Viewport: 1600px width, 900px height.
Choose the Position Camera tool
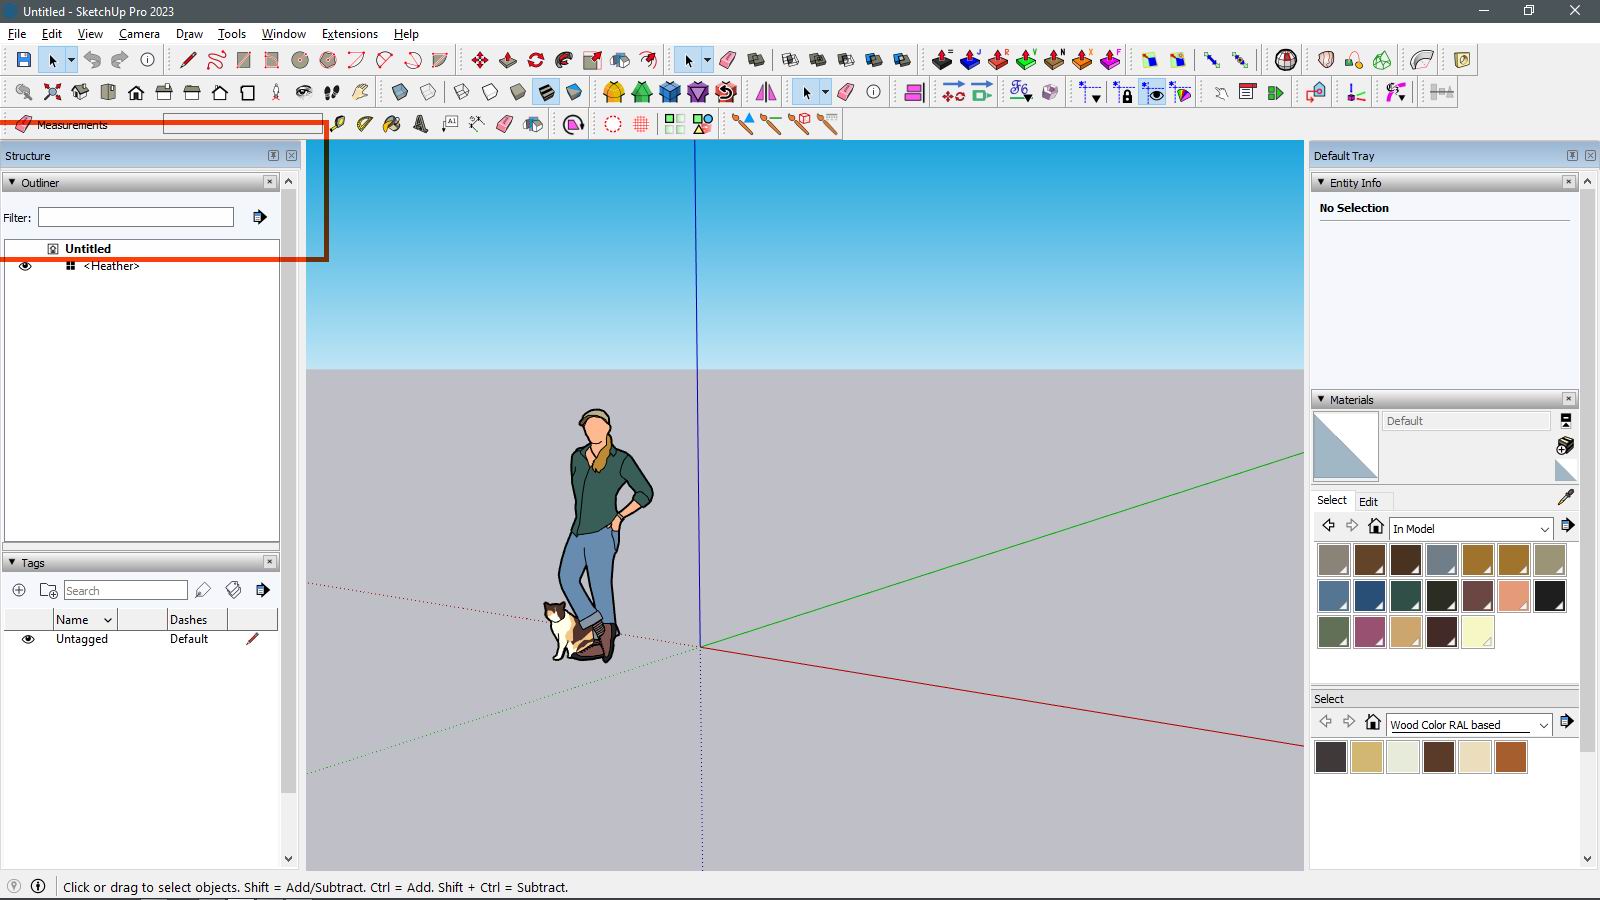click(276, 92)
